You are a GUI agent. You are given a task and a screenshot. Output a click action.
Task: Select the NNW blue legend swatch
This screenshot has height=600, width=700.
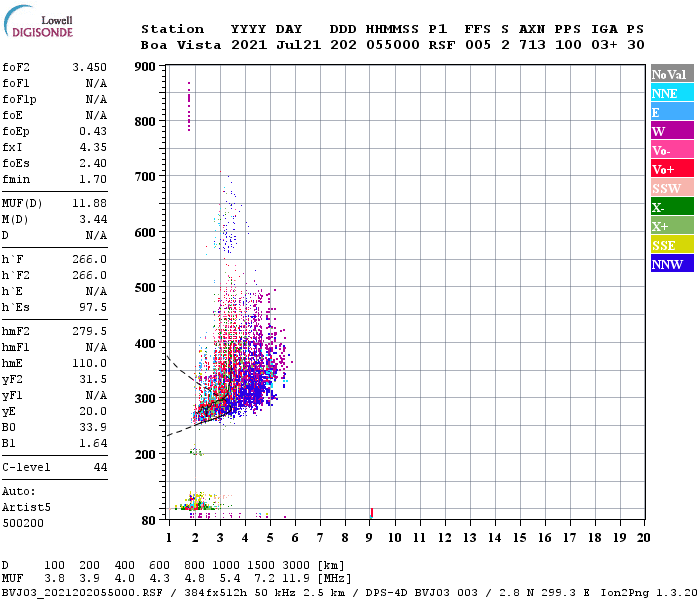672,263
